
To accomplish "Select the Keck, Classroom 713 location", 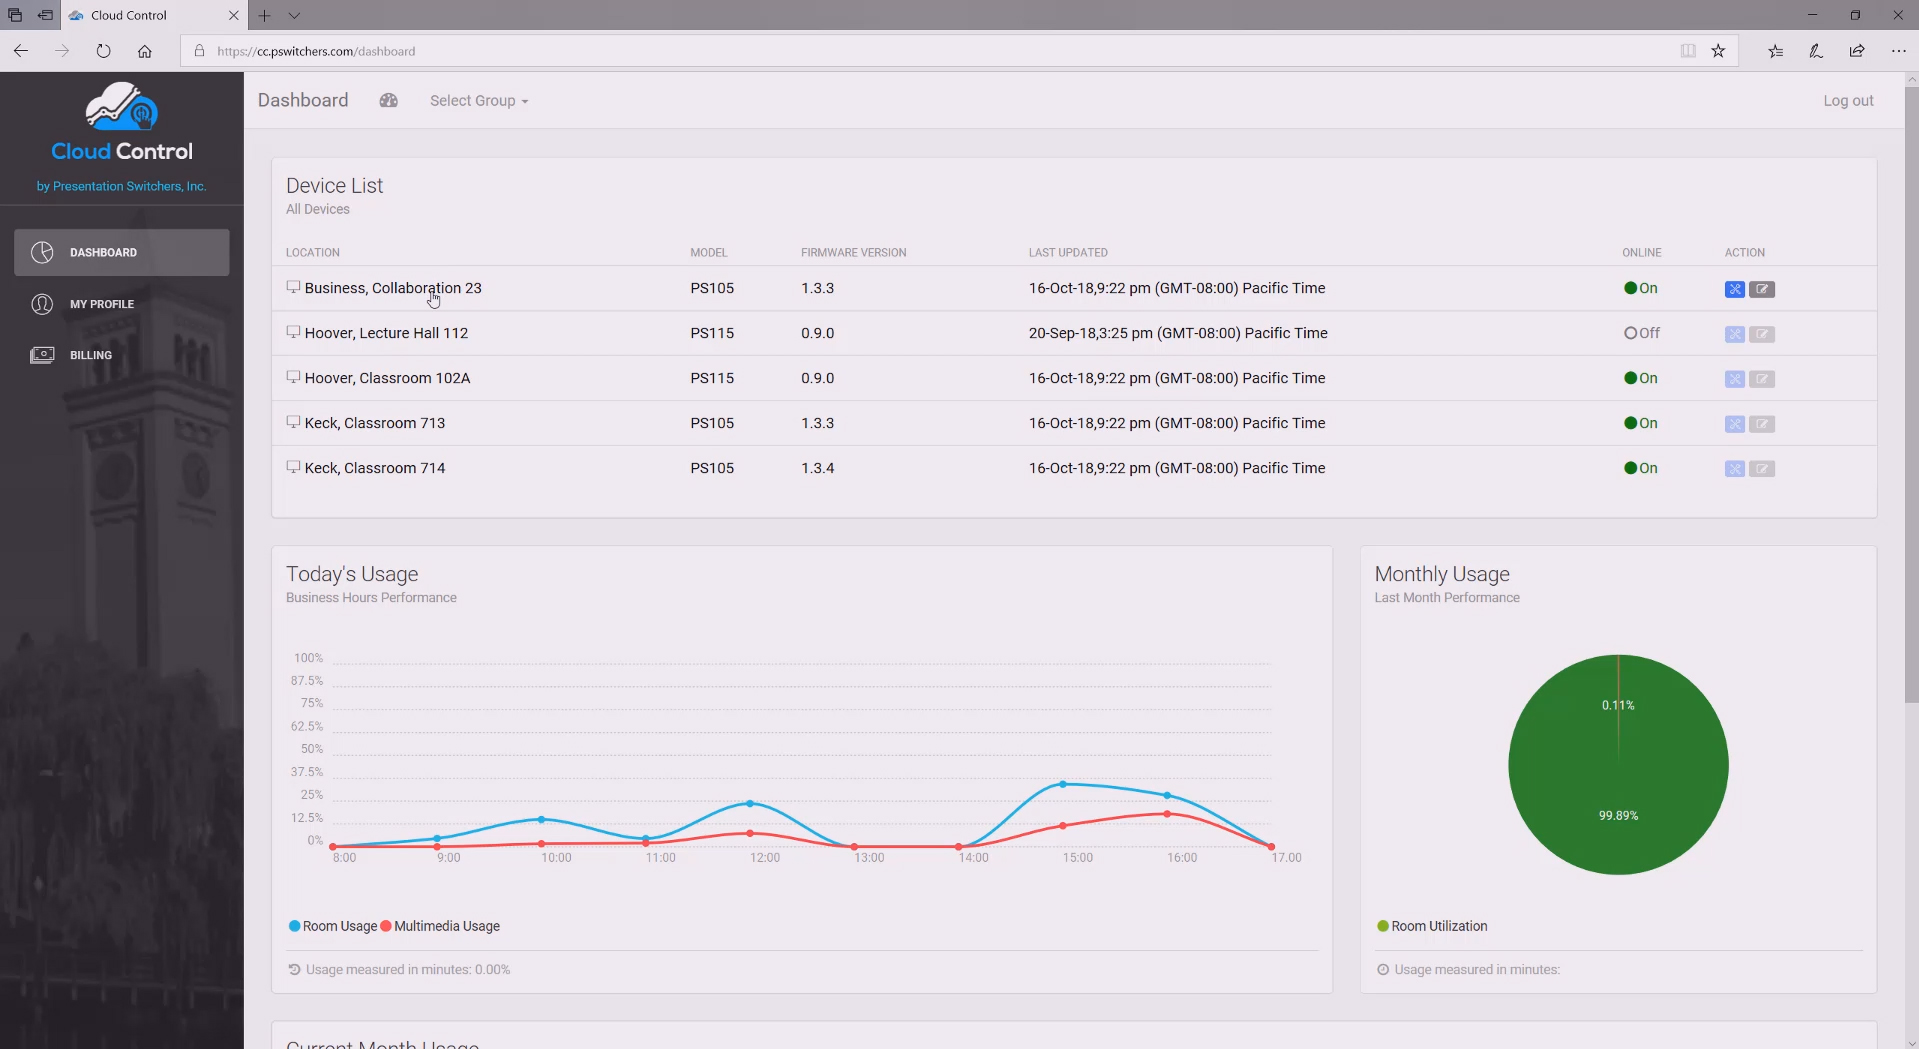I will tap(375, 423).
